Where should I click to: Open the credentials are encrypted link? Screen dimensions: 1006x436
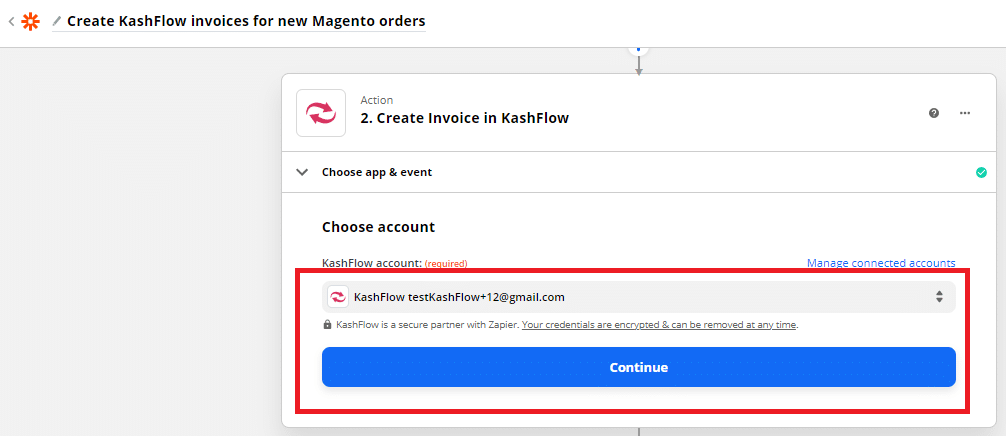click(659, 324)
